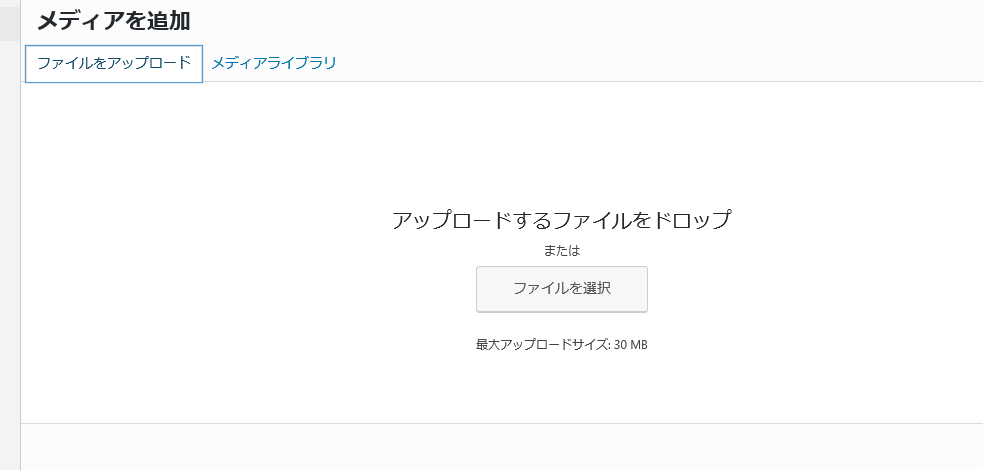This screenshot has width=983, height=470.
Task: Click the blank area above the drop heading
Action: point(562,144)
